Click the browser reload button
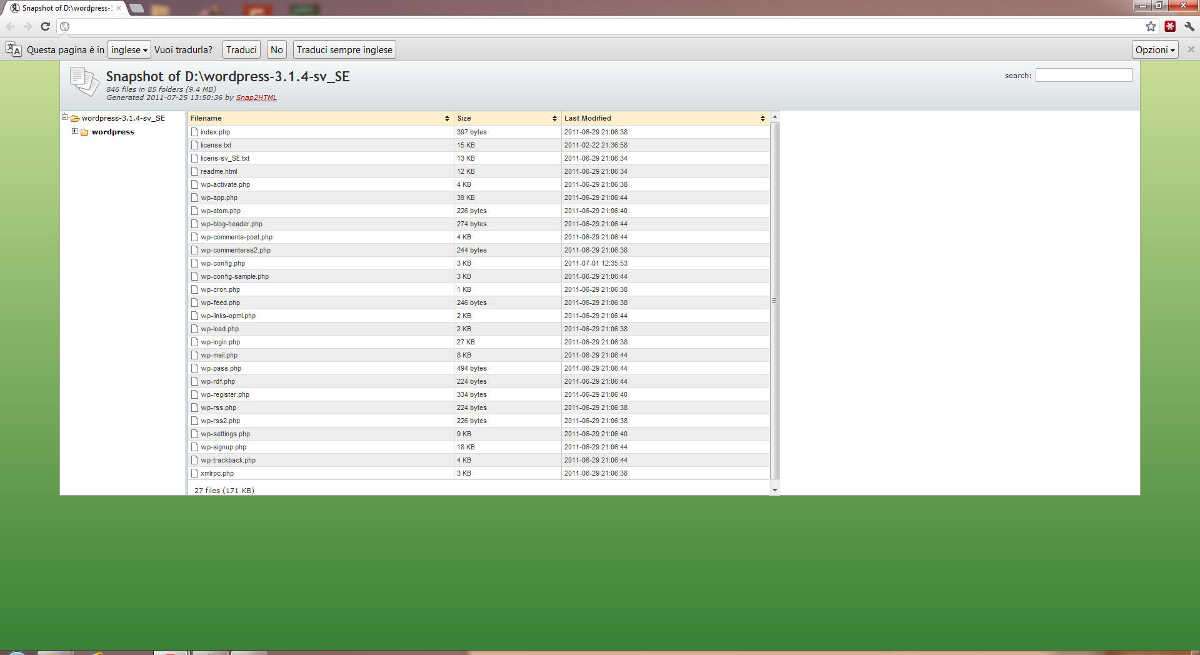 pyautogui.click(x=46, y=26)
